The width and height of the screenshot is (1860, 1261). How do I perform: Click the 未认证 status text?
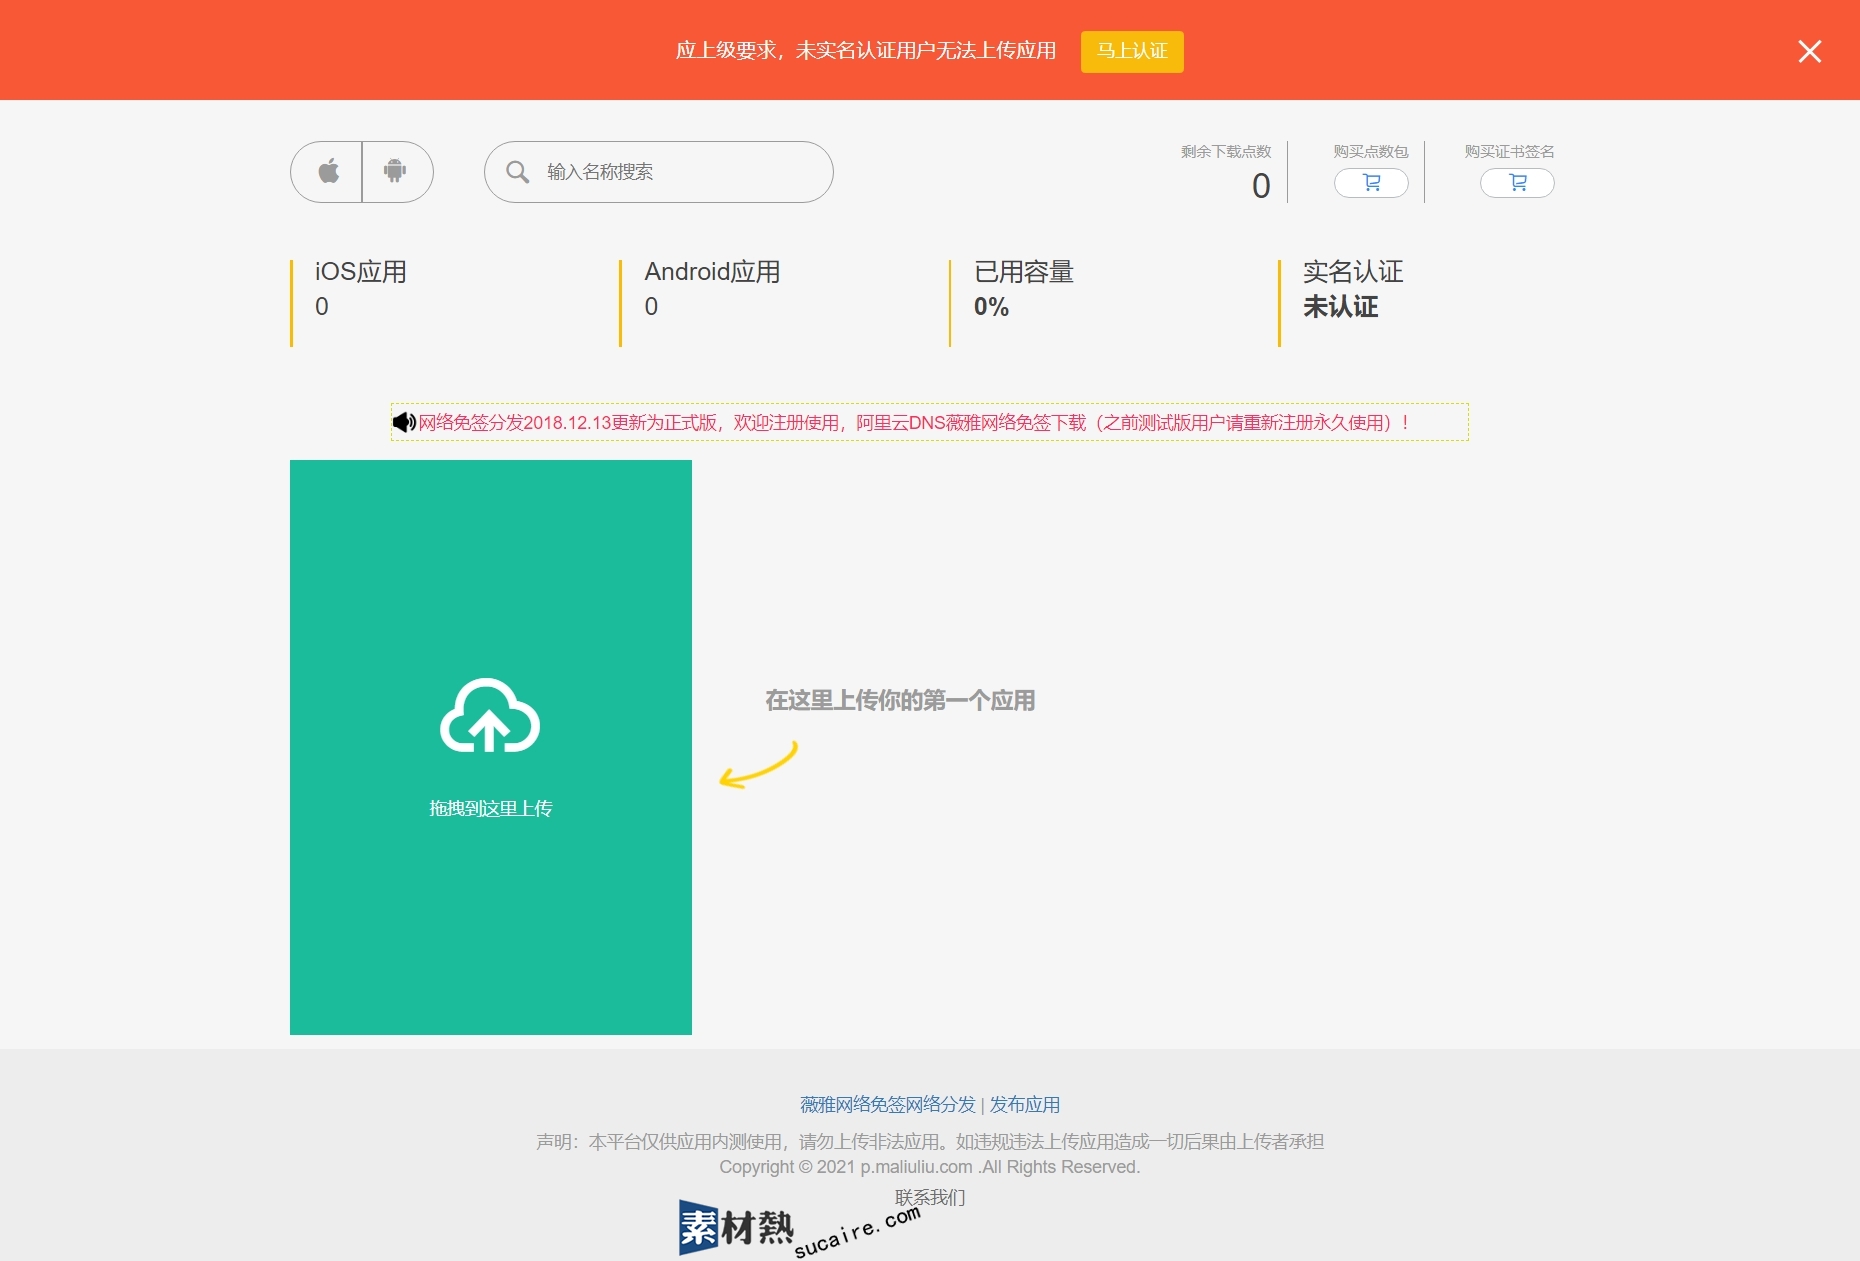point(1340,307)
